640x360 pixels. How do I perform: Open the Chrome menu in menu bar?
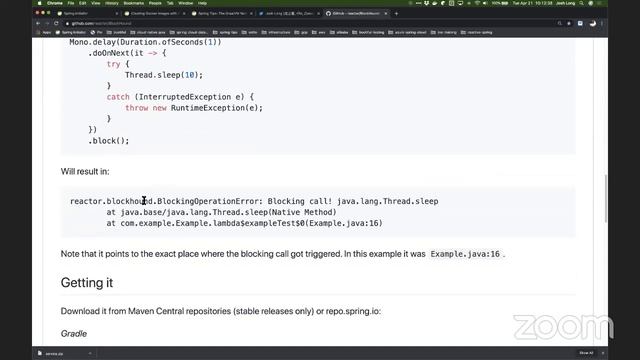pyautogui.click(x=55, y=3)
